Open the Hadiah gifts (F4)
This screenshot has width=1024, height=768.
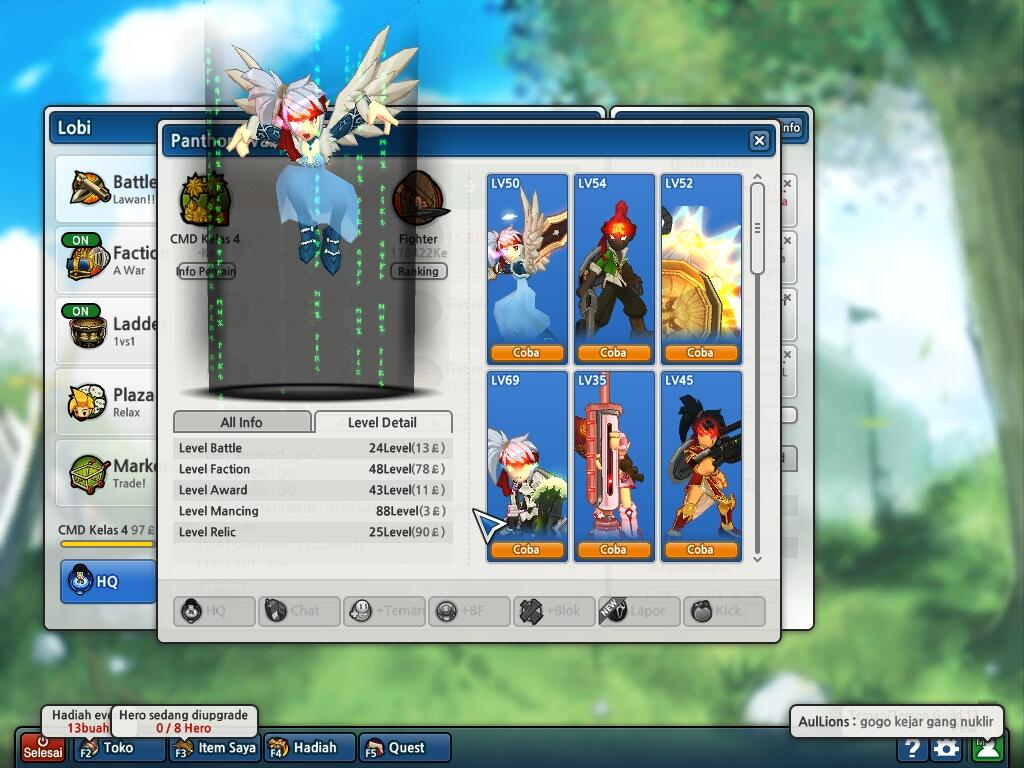pyautogui.click(x=310, y=748)
